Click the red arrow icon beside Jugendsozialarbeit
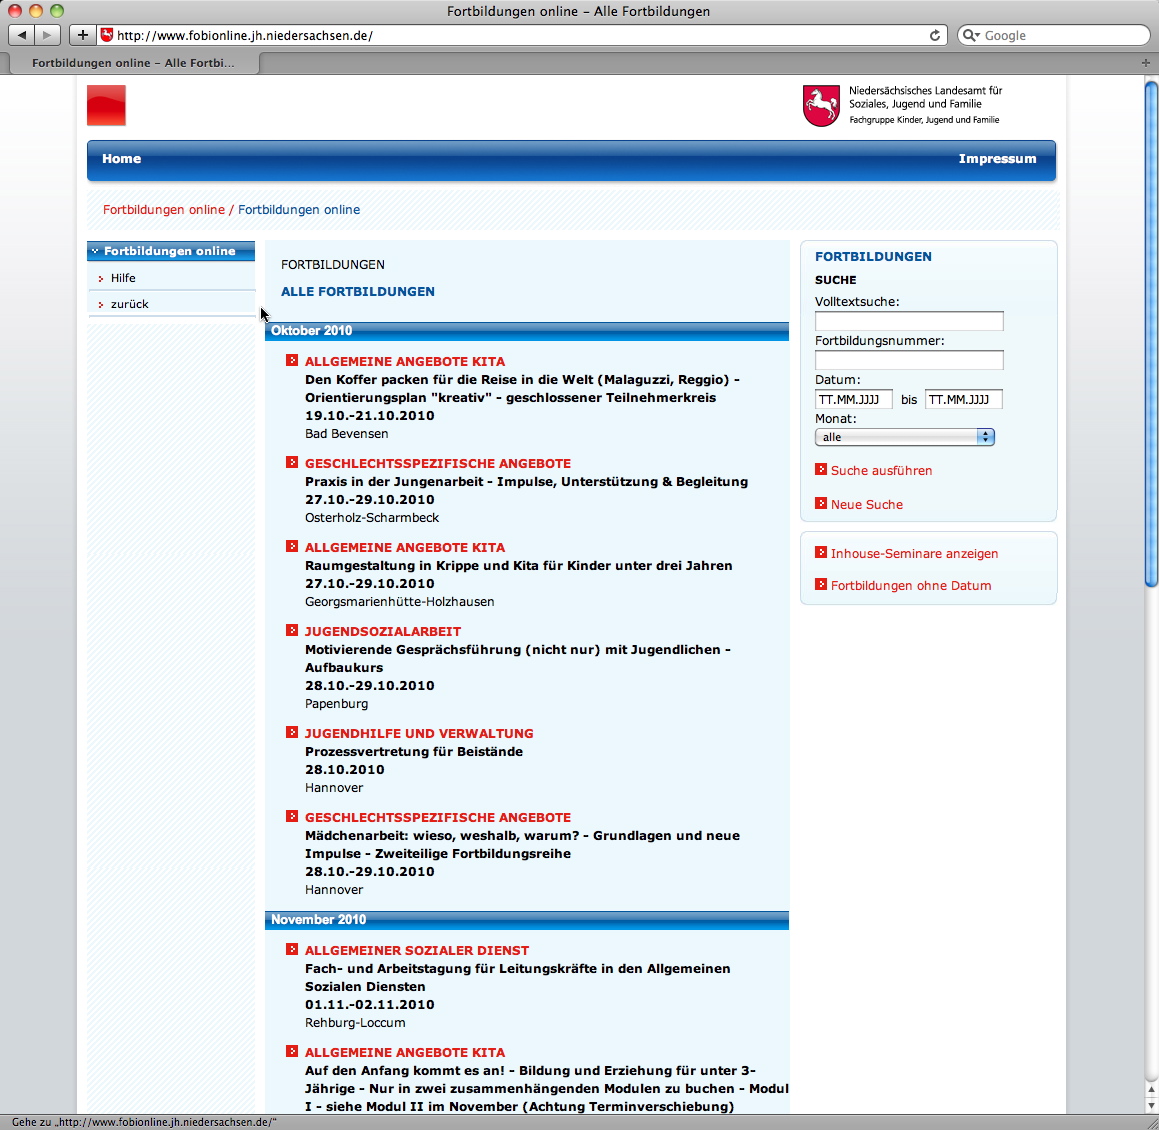The image size is (1159, 1130). pyautogui.click(x=292, y=630)
